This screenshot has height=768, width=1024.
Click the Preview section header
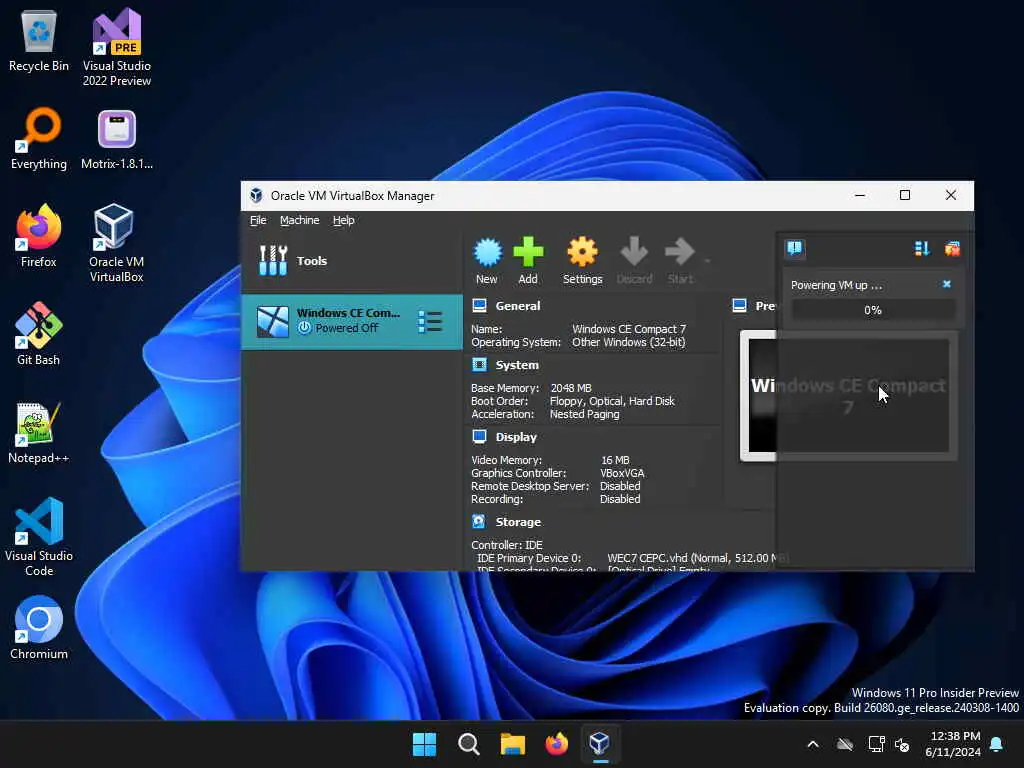tap(765, 306)
